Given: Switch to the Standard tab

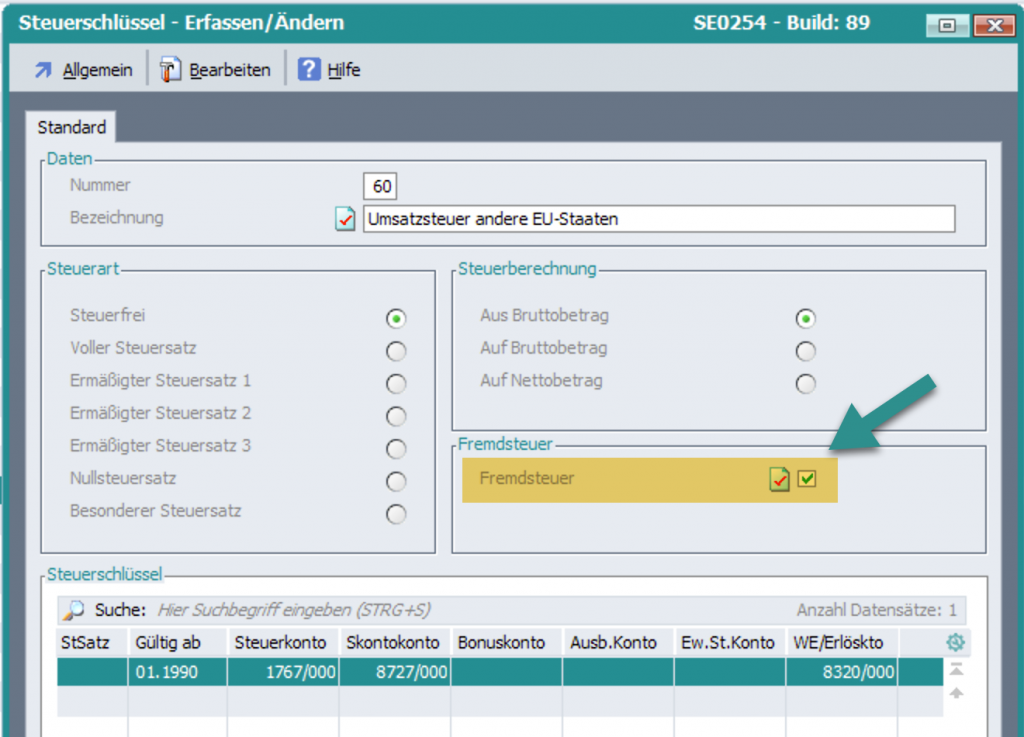Looking at the screenshot, I should click(71, 128).
